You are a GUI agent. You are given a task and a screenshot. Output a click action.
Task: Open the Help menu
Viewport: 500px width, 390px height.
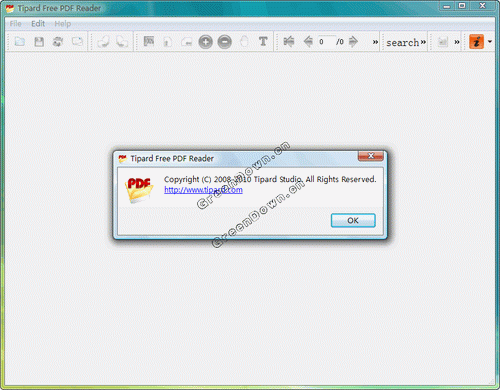pyautogui.click(x=63, y=24)
